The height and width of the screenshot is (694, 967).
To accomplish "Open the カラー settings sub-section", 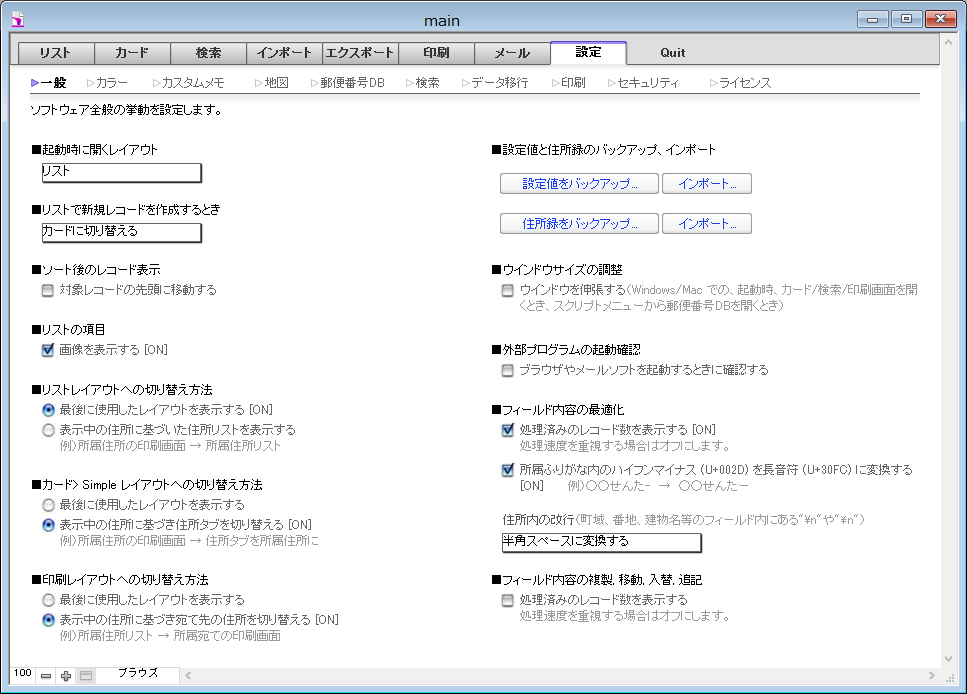I will point(109,83).
